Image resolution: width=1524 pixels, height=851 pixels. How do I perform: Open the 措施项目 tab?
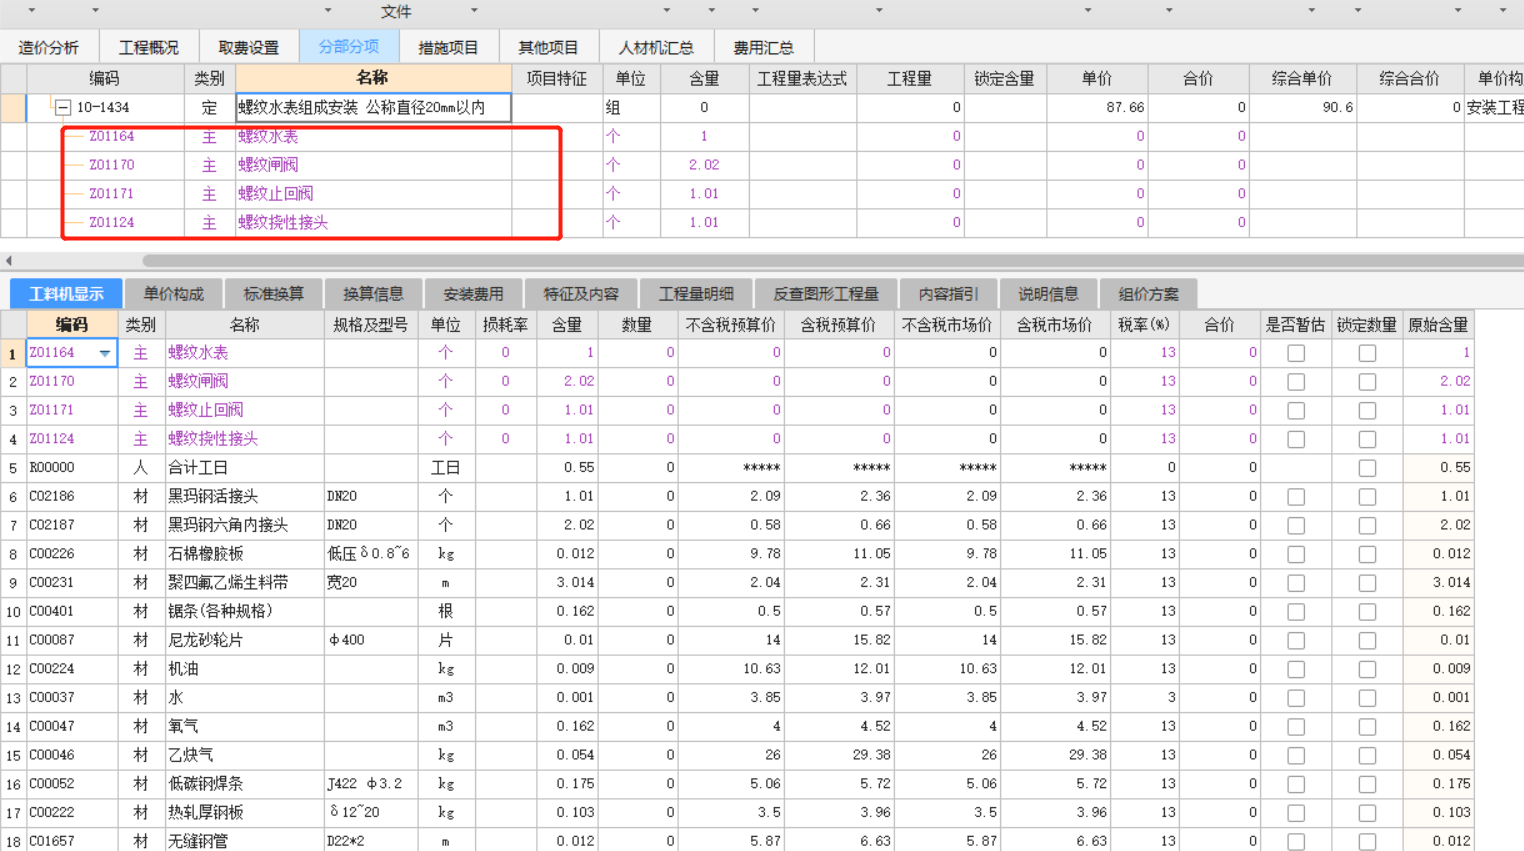coord(448,47)
